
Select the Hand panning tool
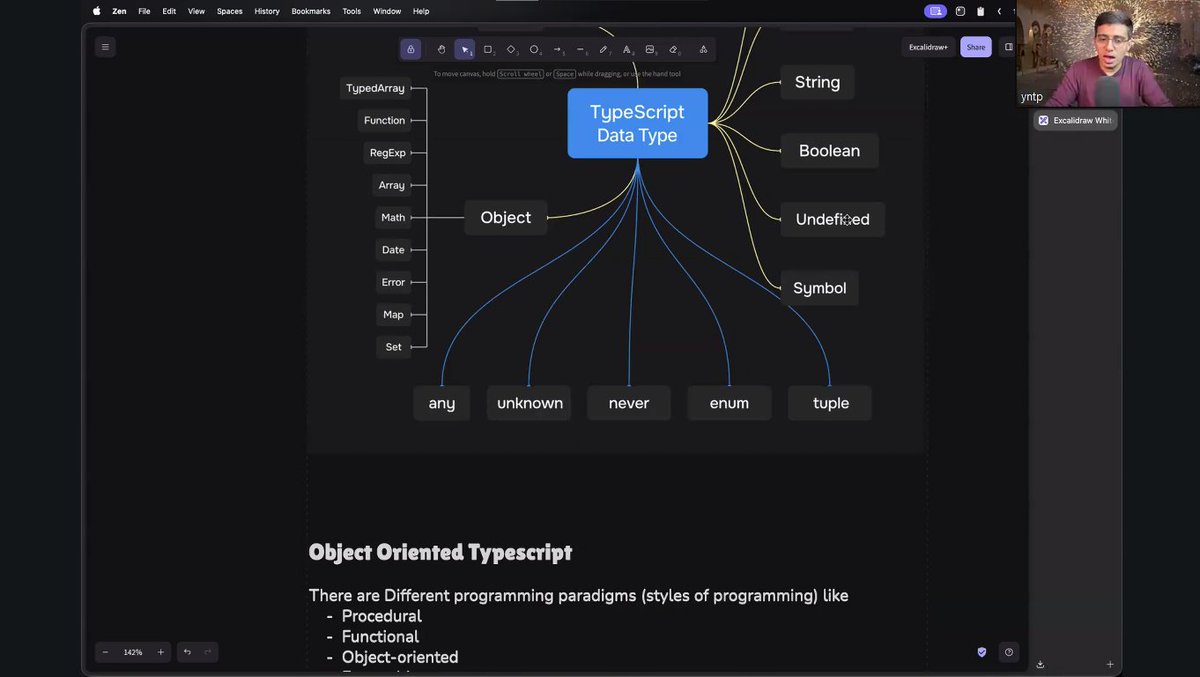(x=441, y=49)
